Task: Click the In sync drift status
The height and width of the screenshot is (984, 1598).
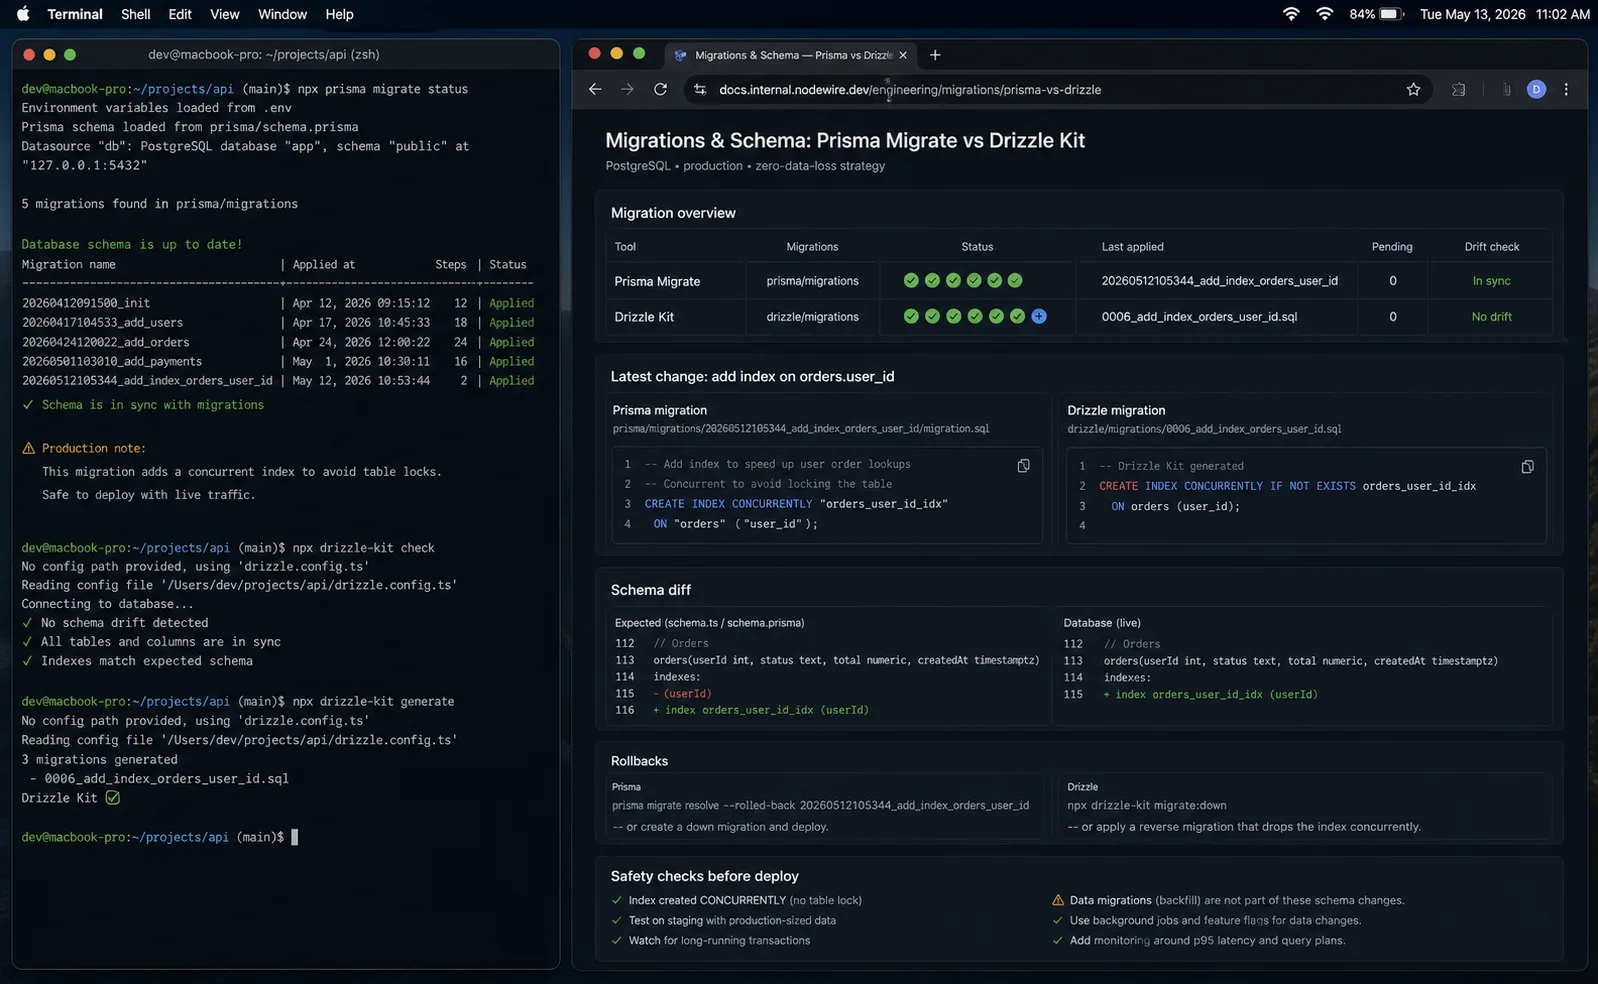Action: [x=1491, y=281]
